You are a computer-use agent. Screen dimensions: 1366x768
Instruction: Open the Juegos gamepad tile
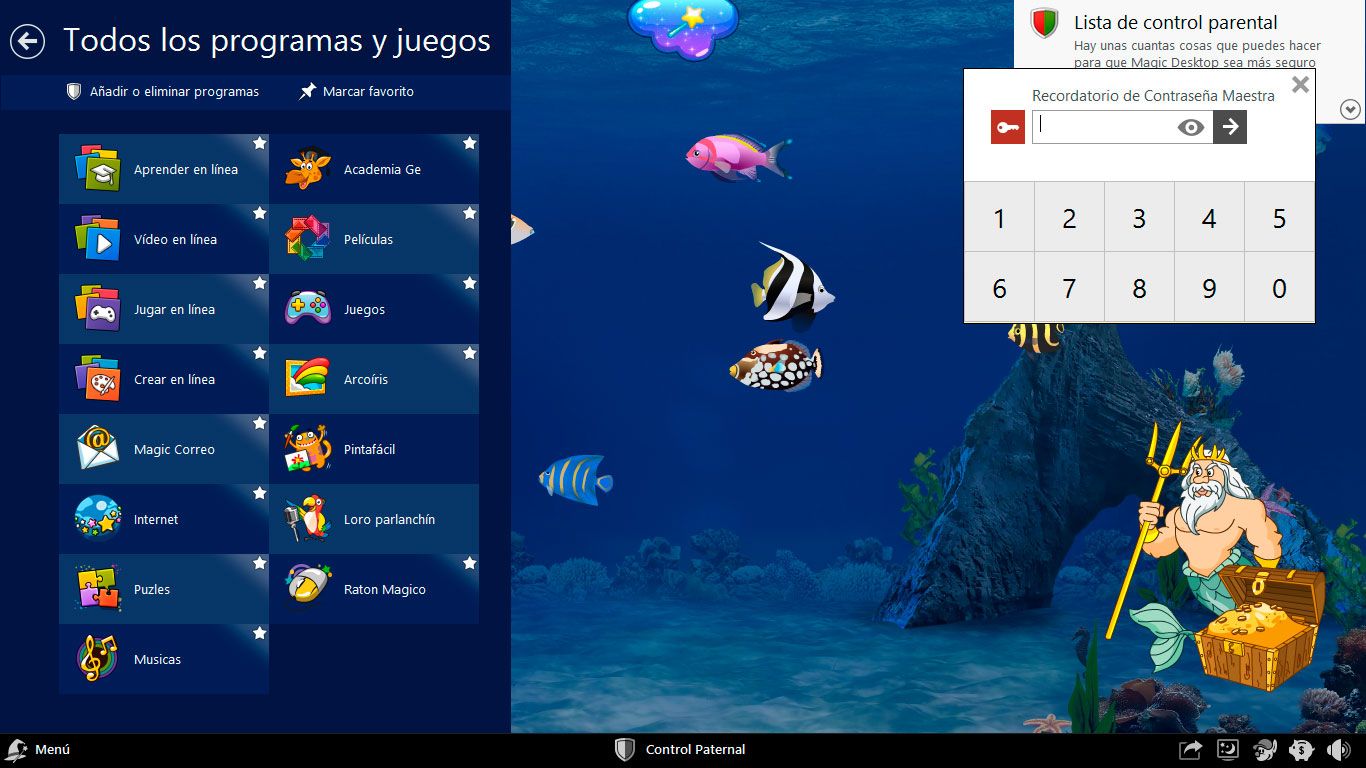click(x=374, y=309)
